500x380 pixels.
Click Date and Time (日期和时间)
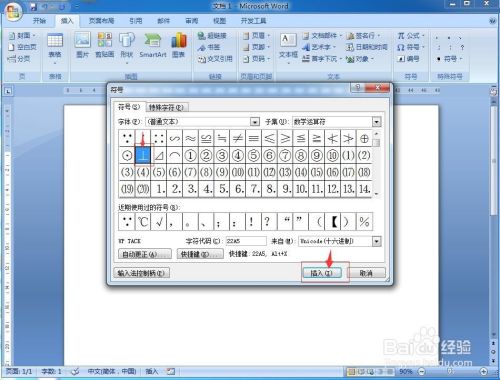pyautogui.click(x=367, y=47)
